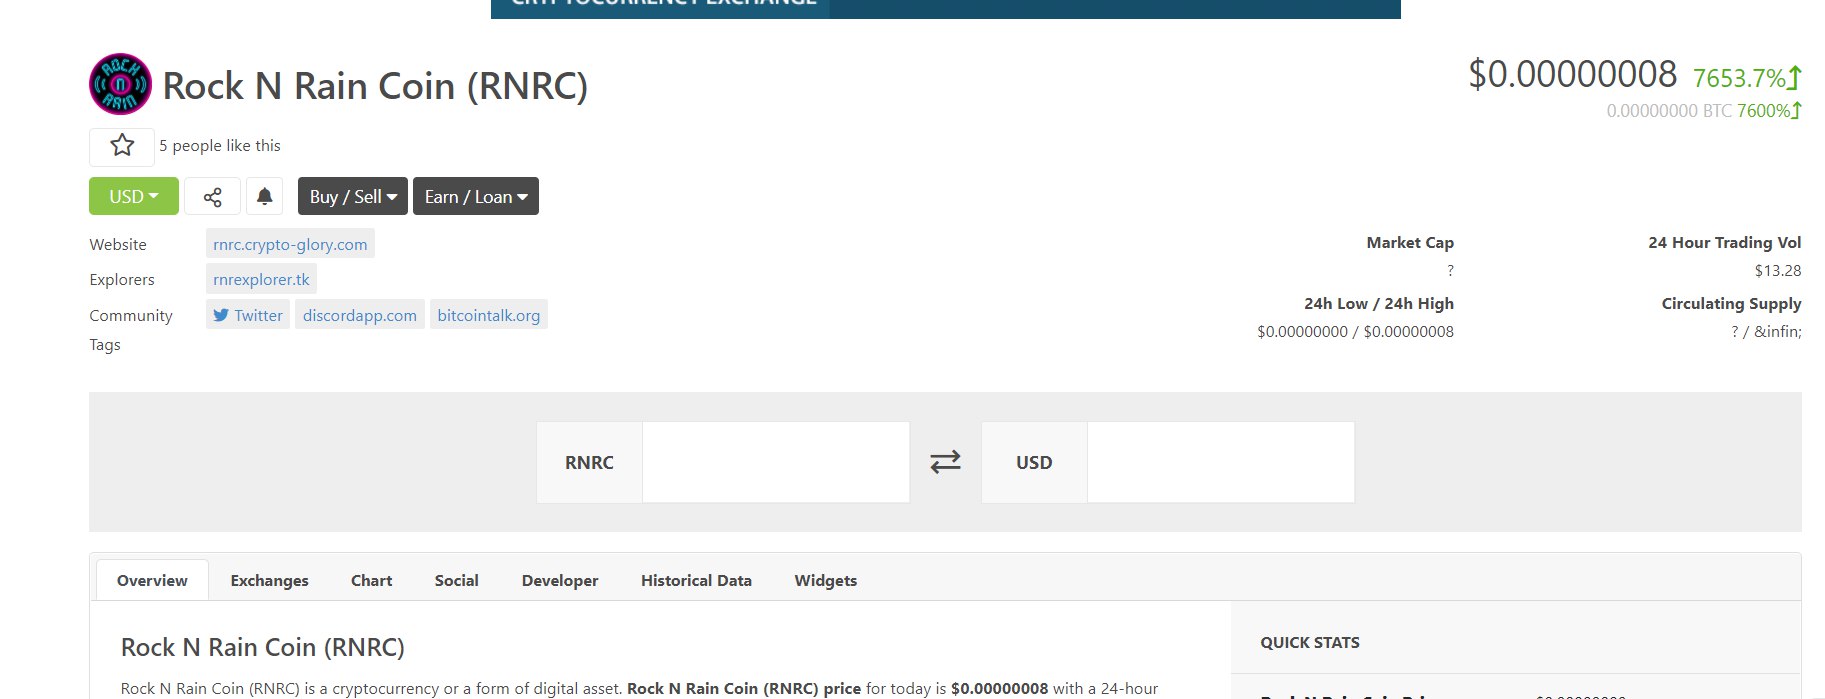Viewport: 1825px width, 699px height.
Task: Click the 24h Low / 24h High label
Action: [1379, 304]
